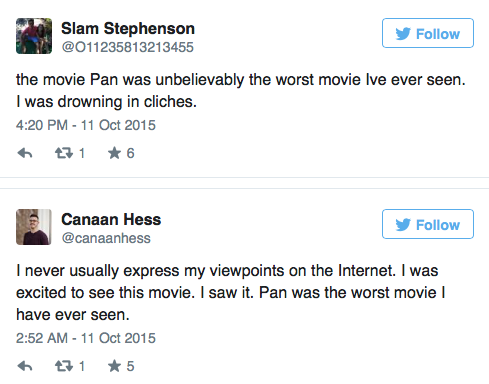Click the favorite count 5
This screenshot has width=489, height=384.
(x=130, y=366)
